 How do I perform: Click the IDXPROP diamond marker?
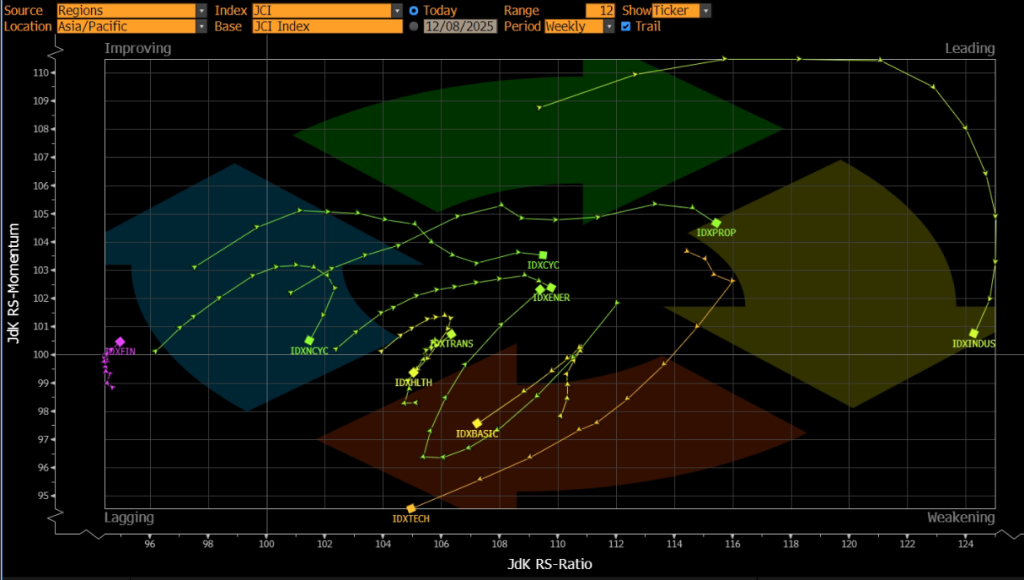716,223
